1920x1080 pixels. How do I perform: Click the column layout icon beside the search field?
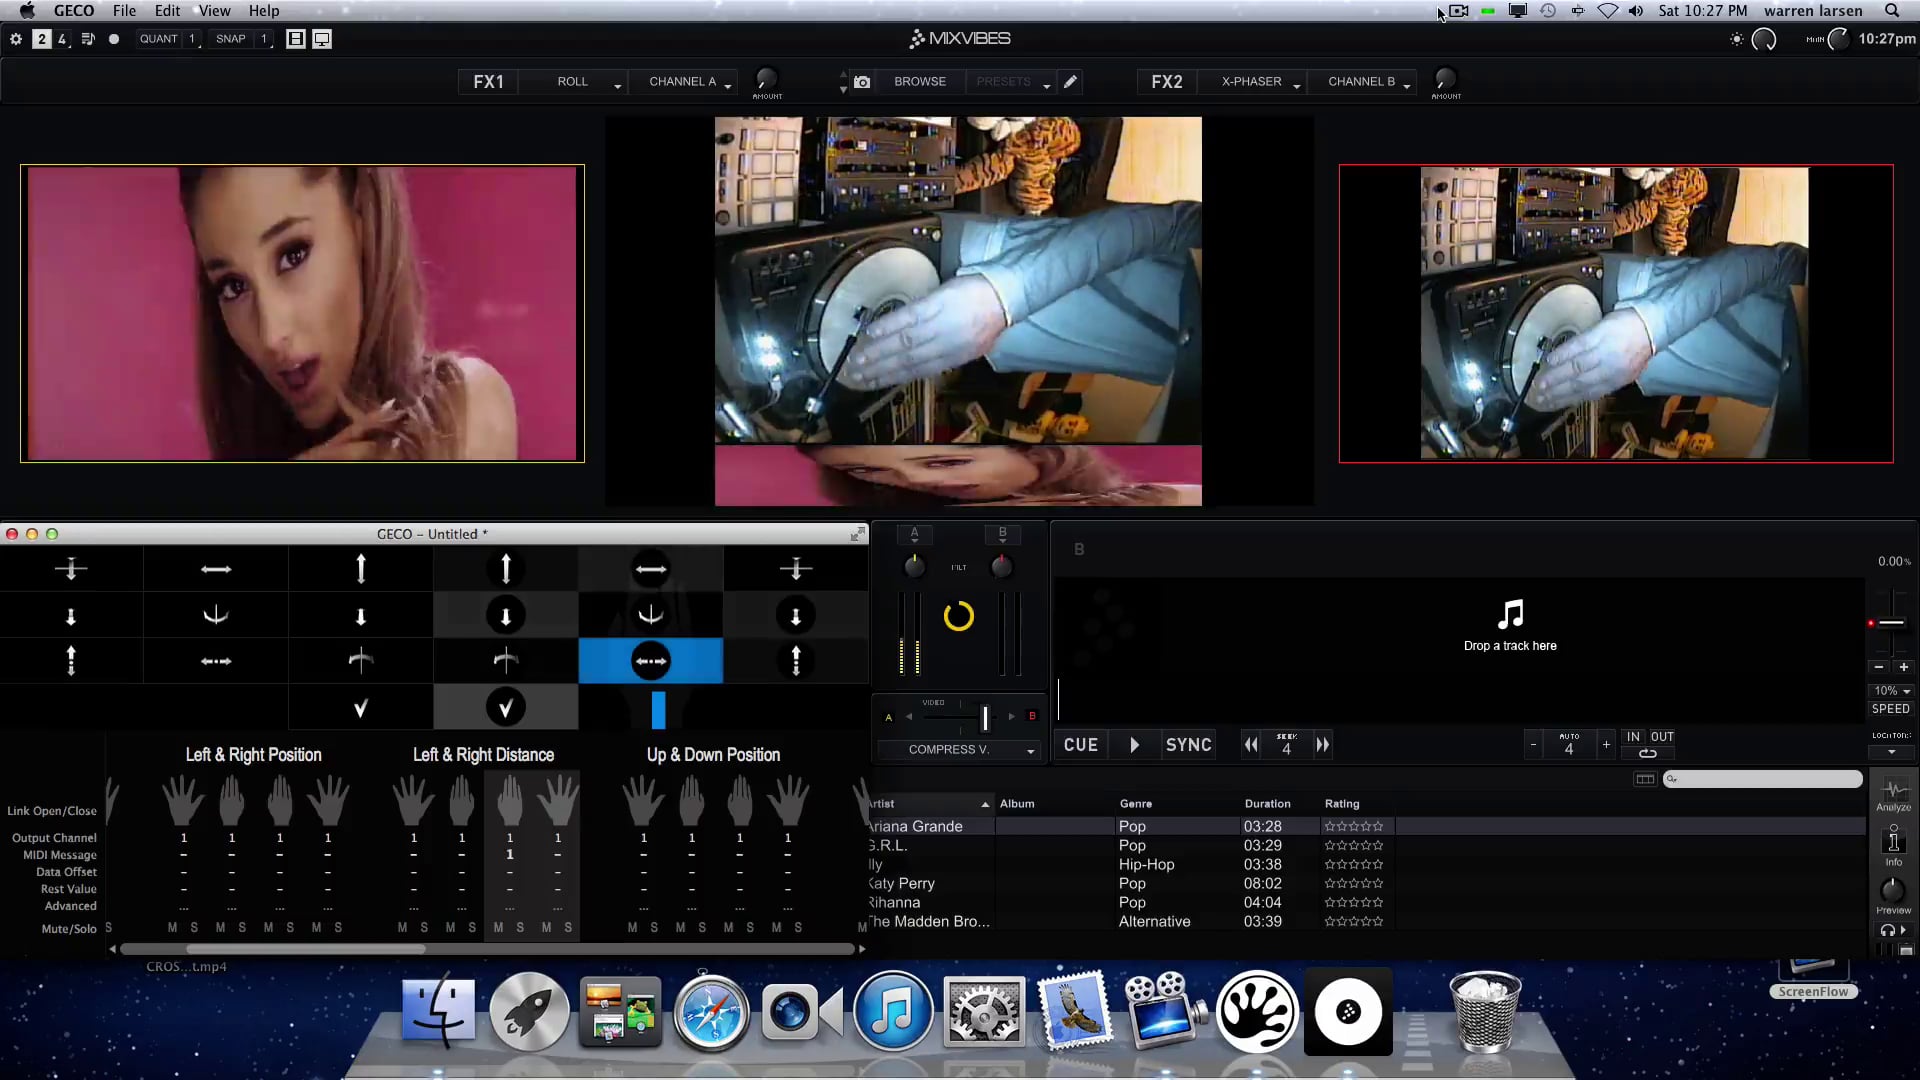click(1645, 779)
